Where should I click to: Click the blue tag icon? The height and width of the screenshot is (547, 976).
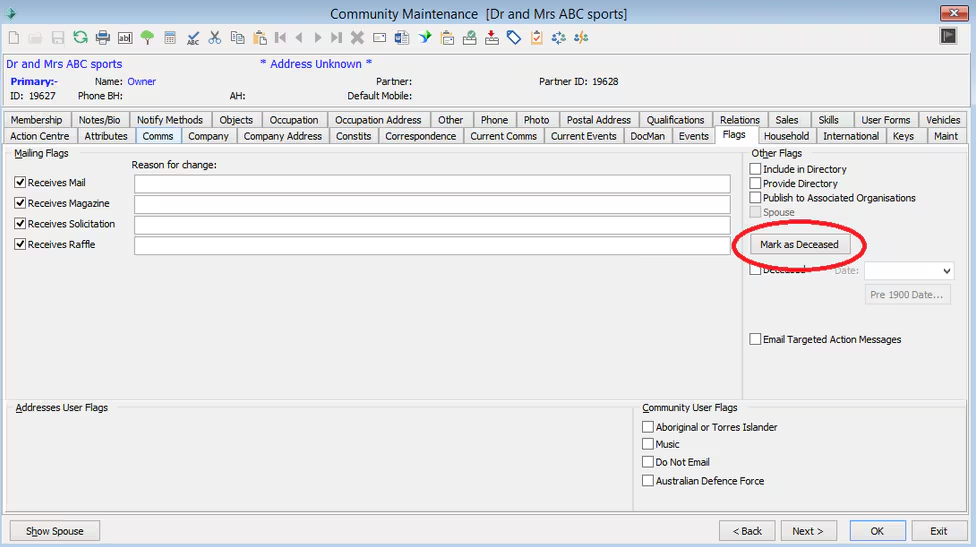click(x=514, y=38)
